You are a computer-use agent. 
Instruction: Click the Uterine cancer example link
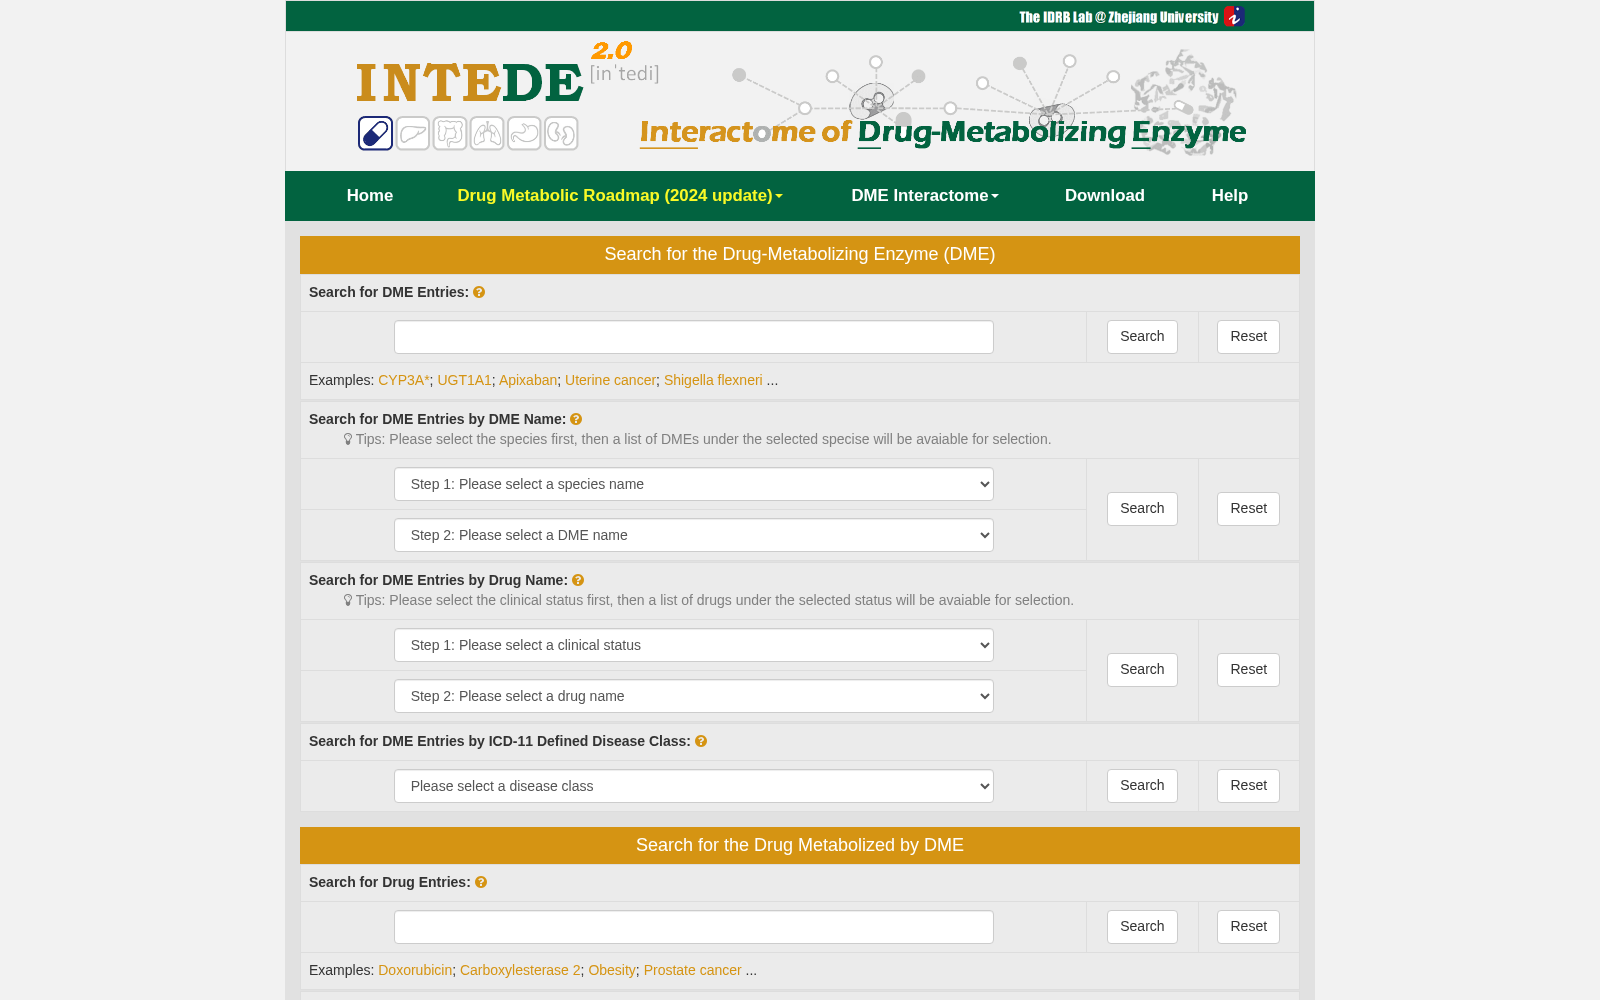click(x=610, y=380)
